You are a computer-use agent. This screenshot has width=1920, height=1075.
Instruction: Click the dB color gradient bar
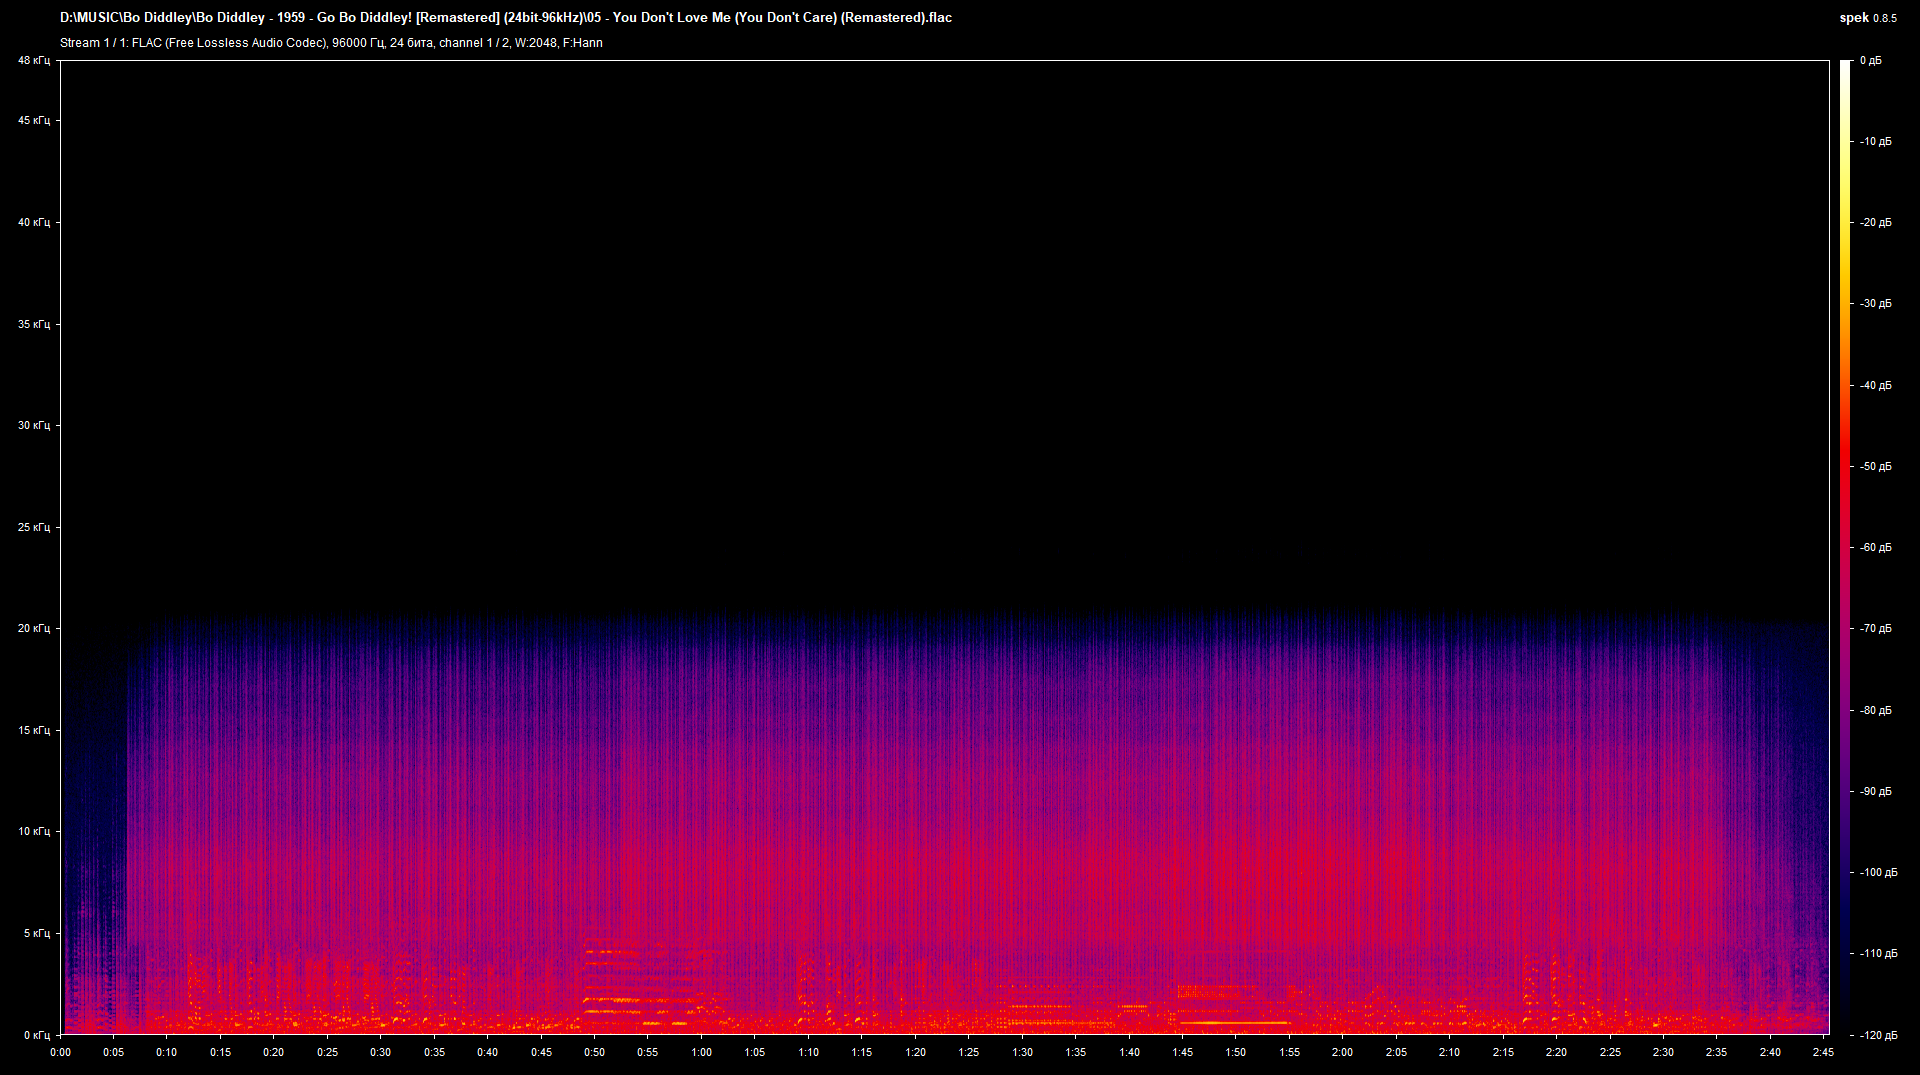click(x=1845, y=547)
